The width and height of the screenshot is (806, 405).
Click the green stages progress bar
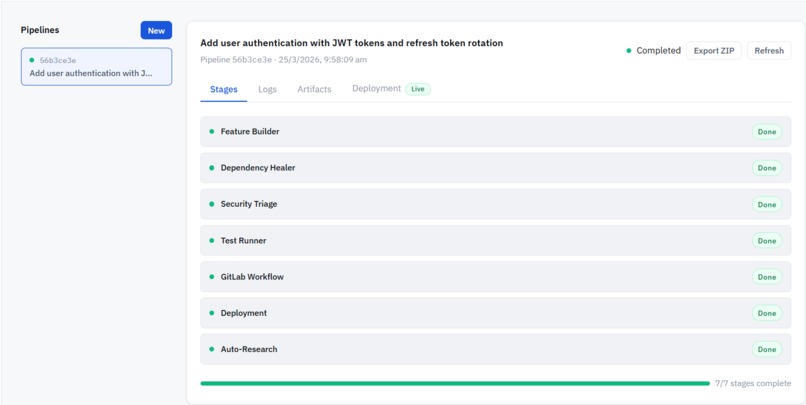point(455,383)
